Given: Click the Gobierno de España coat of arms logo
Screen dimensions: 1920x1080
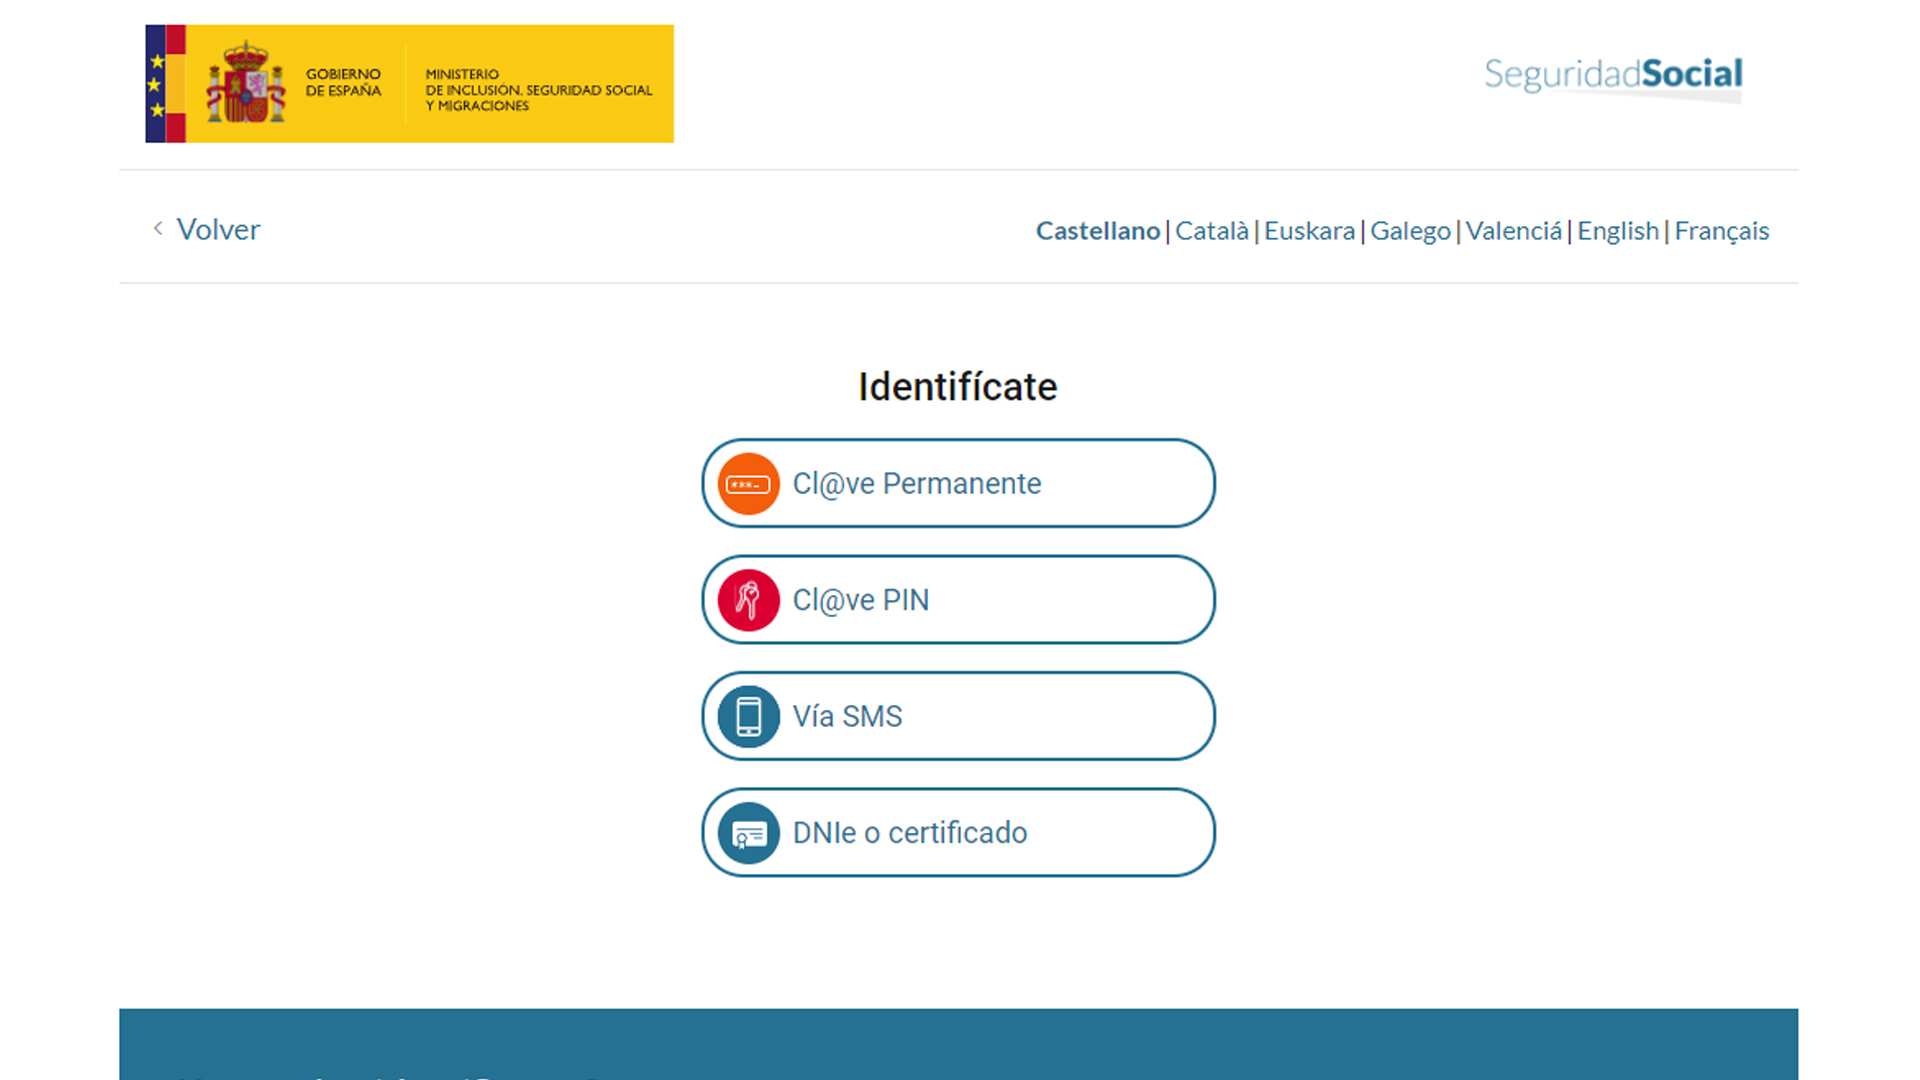Looking at the screenshot, I should (246, 83).
